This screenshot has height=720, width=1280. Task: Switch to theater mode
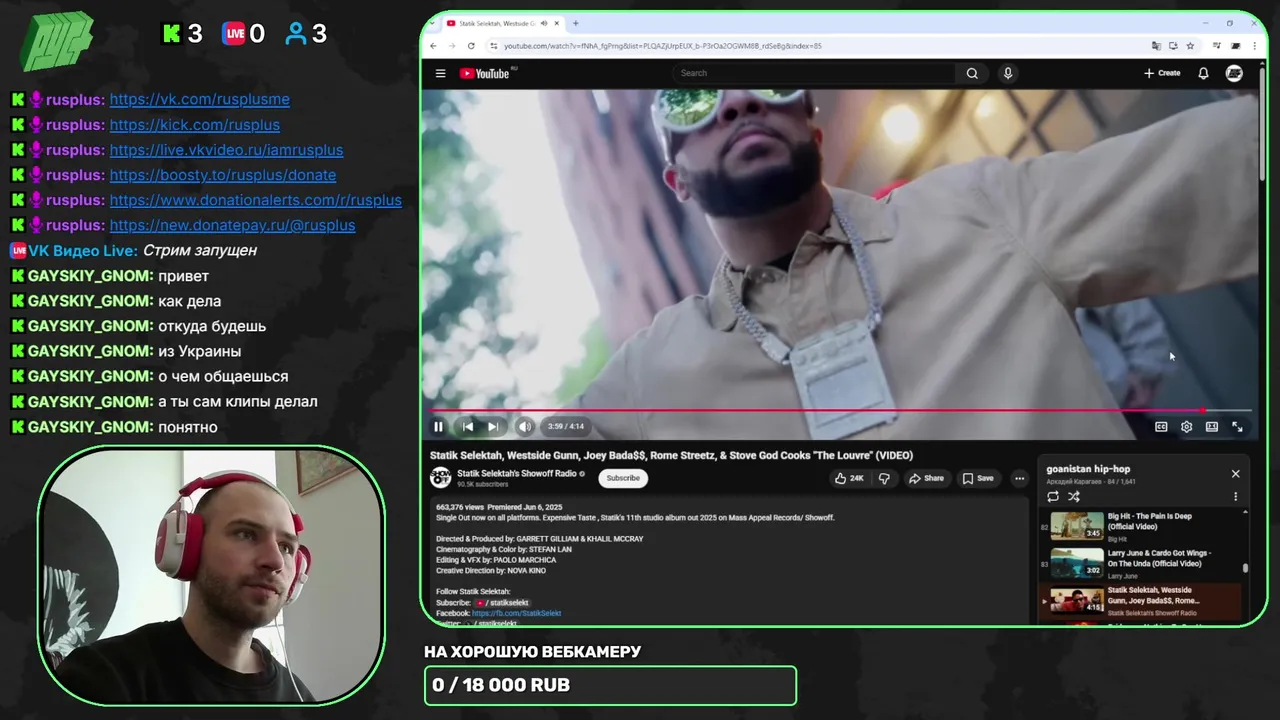pyautogui.click(x=1212, y=426)
